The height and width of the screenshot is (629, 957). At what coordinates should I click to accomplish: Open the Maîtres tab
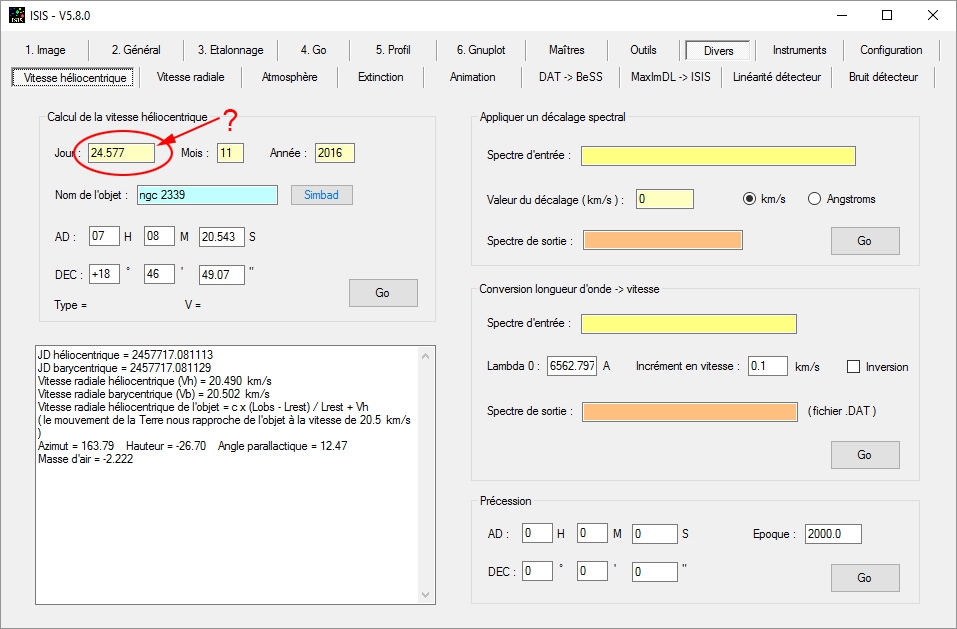click(566, 50)
